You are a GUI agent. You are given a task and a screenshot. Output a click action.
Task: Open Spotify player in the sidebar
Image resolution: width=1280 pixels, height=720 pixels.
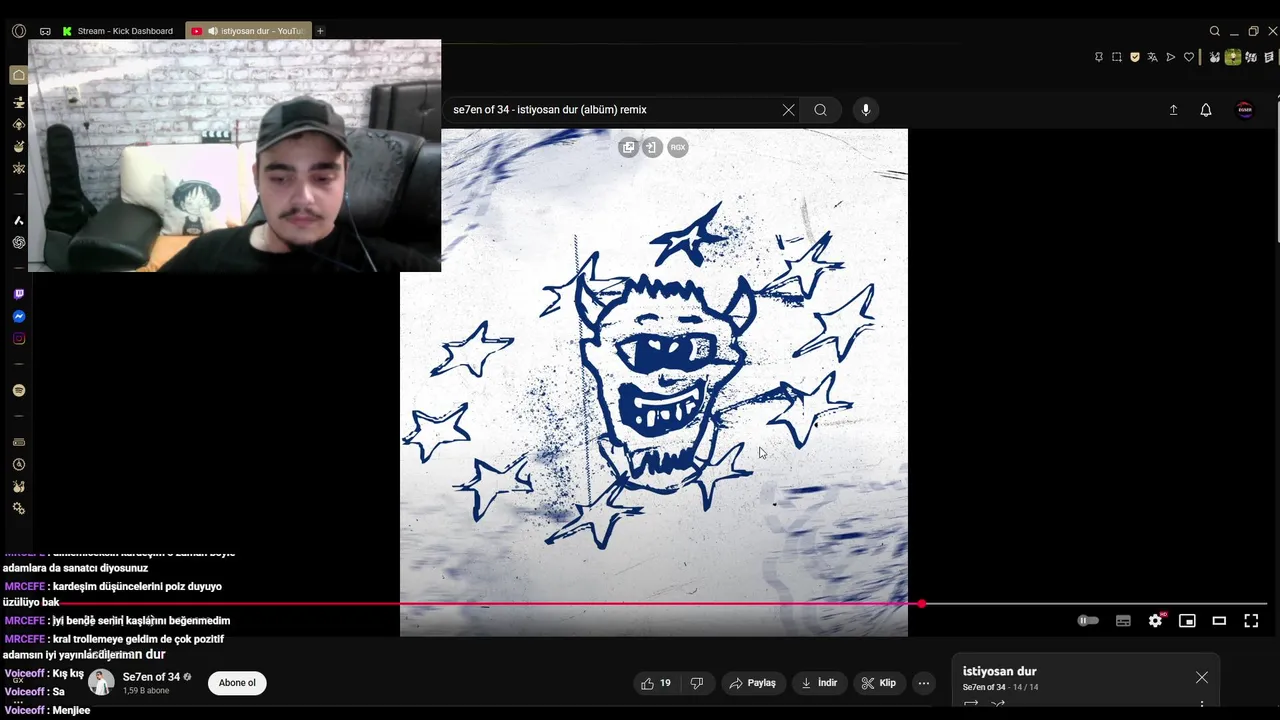[19, 390]
